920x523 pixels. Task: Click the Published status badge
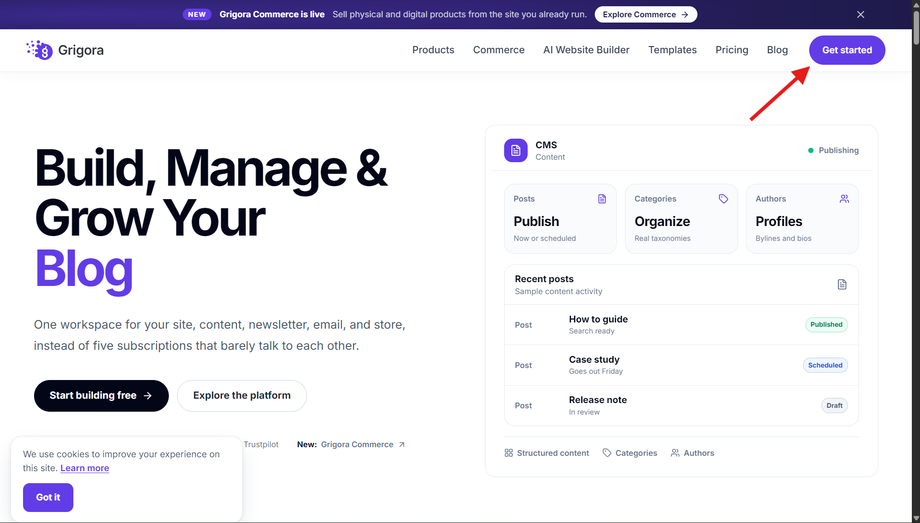pyautogui.click(x=826, y=325)
